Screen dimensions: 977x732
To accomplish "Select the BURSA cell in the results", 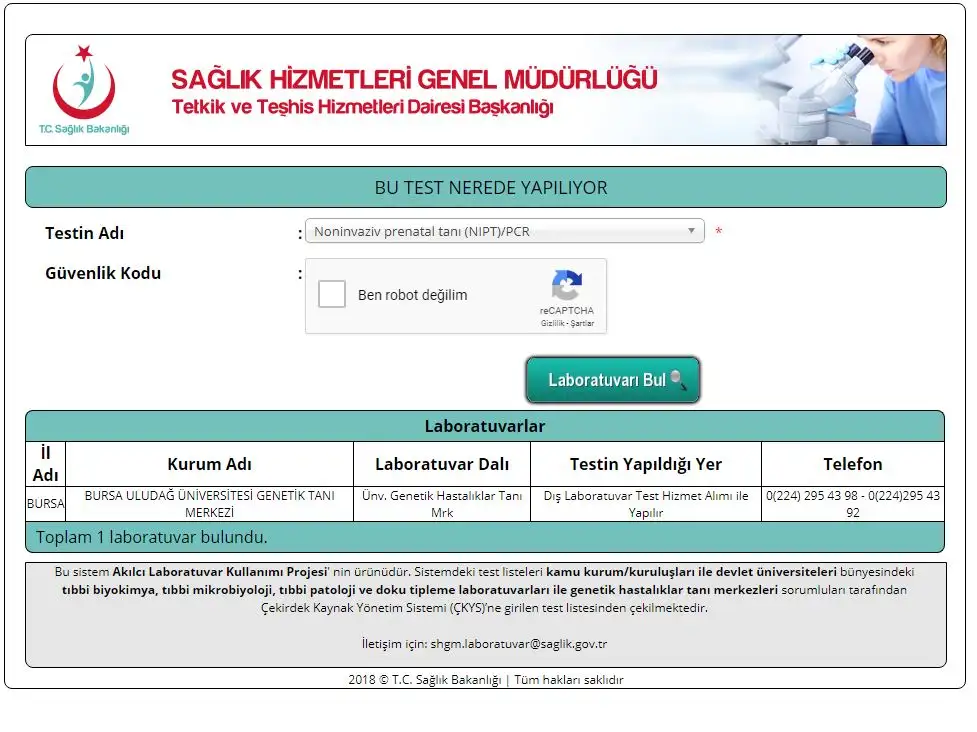I will [x=45, y=504].
